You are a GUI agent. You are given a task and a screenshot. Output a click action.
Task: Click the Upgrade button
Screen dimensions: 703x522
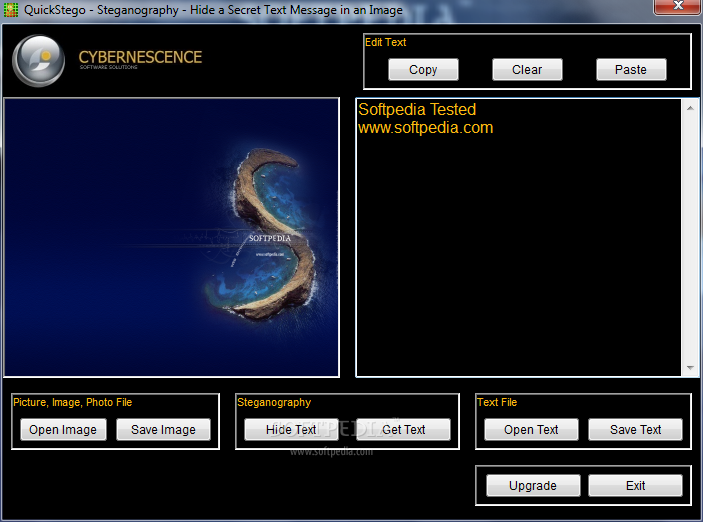point(533,486)
